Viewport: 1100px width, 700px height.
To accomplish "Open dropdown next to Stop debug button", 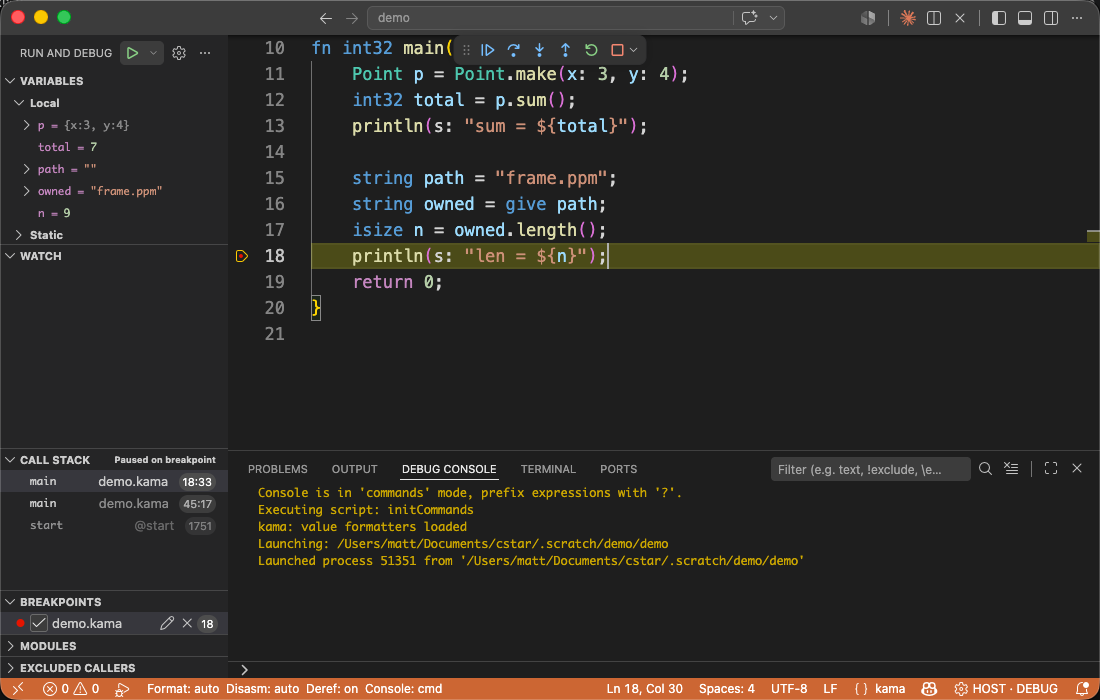I will click(633, 50).
